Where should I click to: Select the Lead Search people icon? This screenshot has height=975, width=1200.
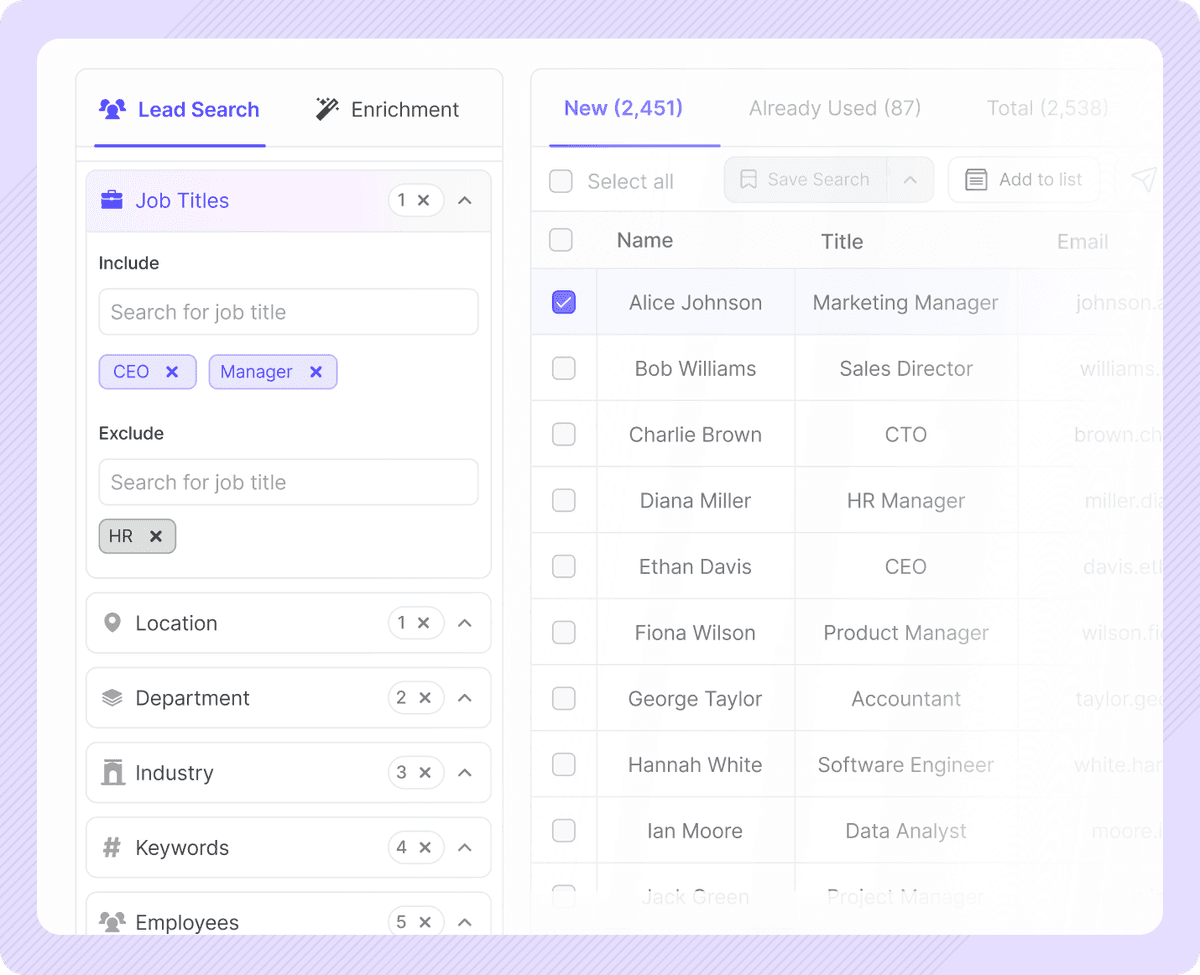tap(114, 111)
